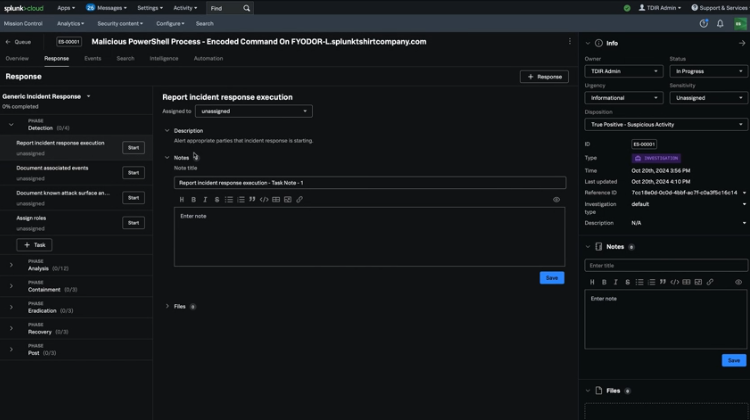Screen dimensions: 750x420
Task: Insert image in task note toolbar
Action: click(287, 199)
